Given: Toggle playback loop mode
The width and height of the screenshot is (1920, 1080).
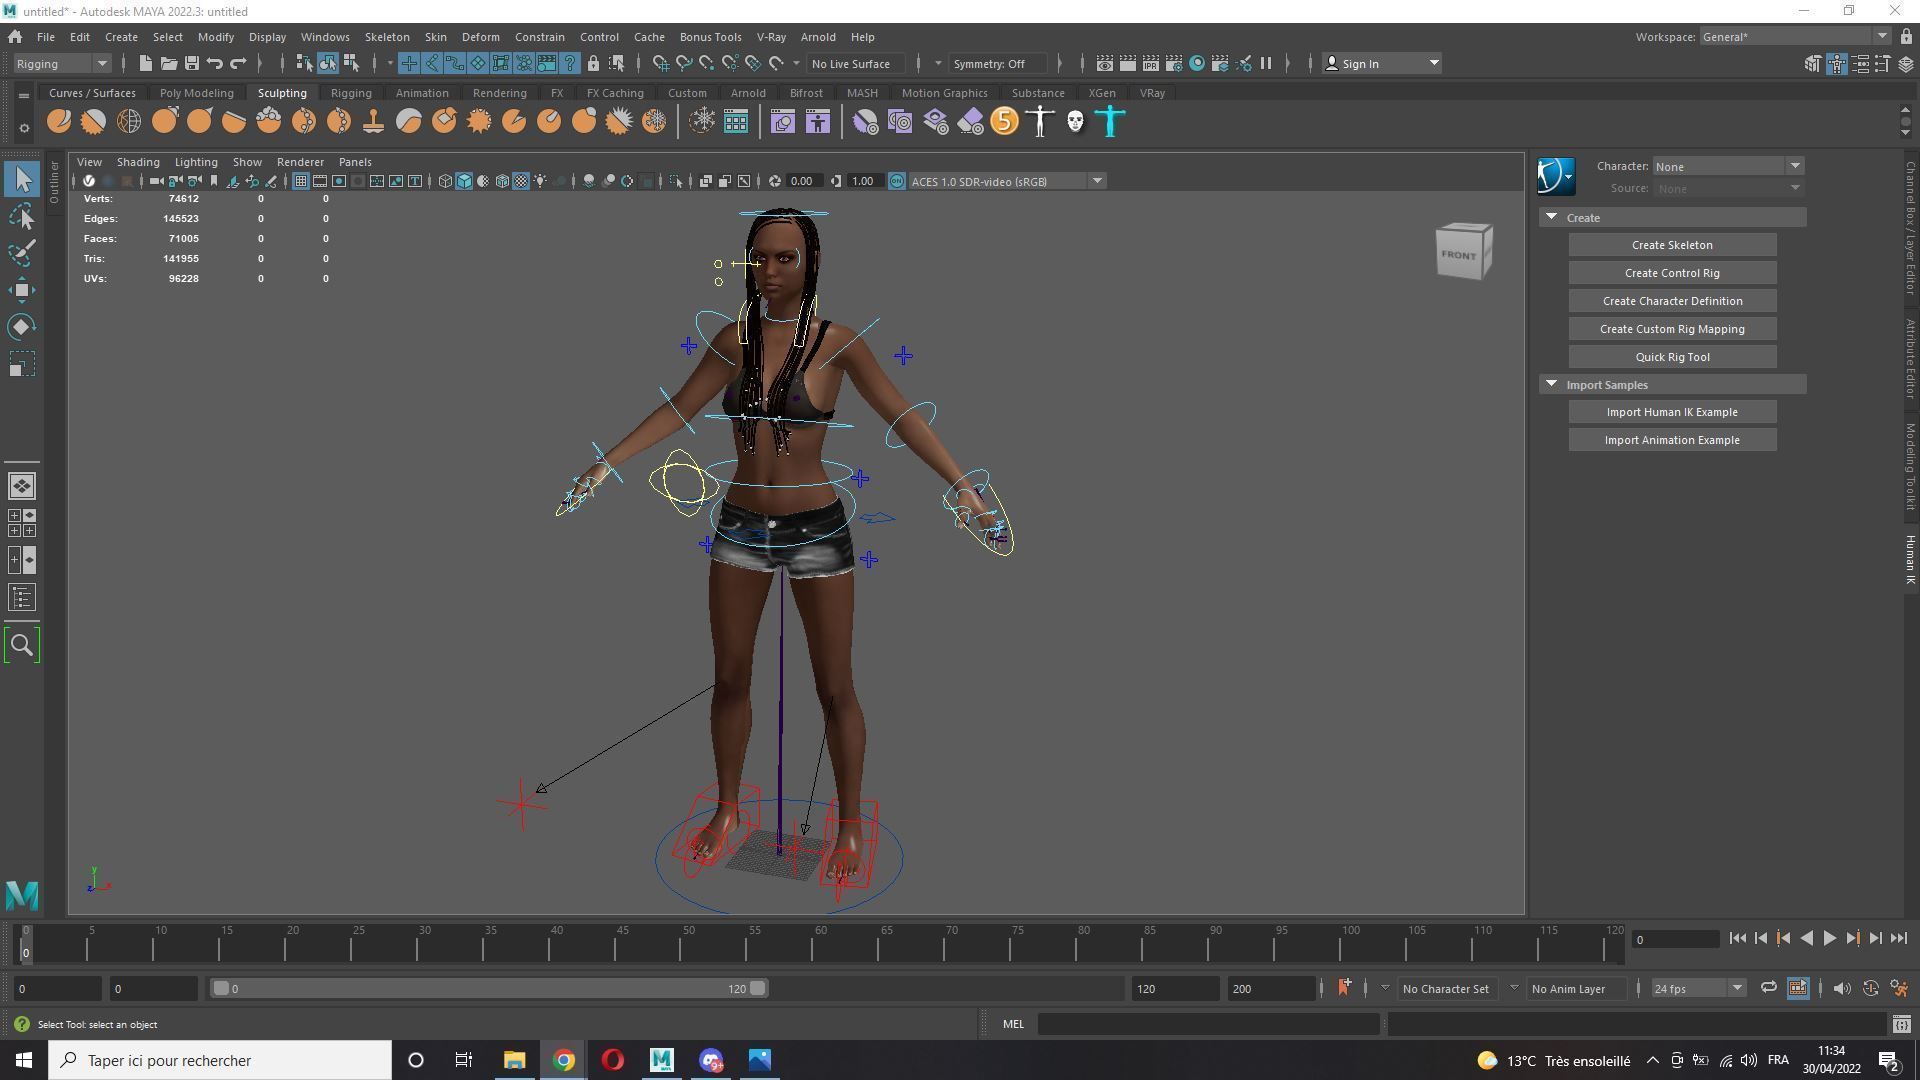Looking at the screenshot, I should click(1768, 988).
